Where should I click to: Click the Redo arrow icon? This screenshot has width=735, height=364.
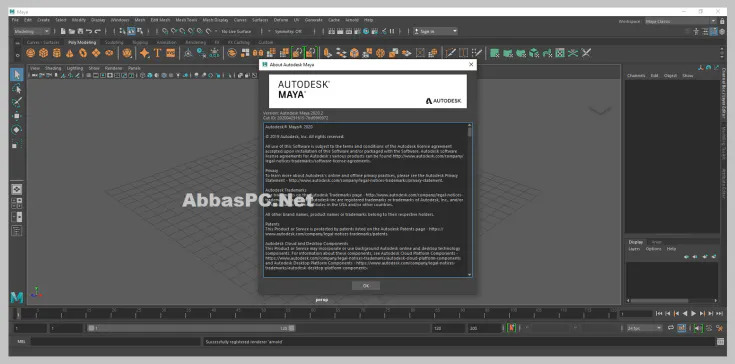point(98,31)
